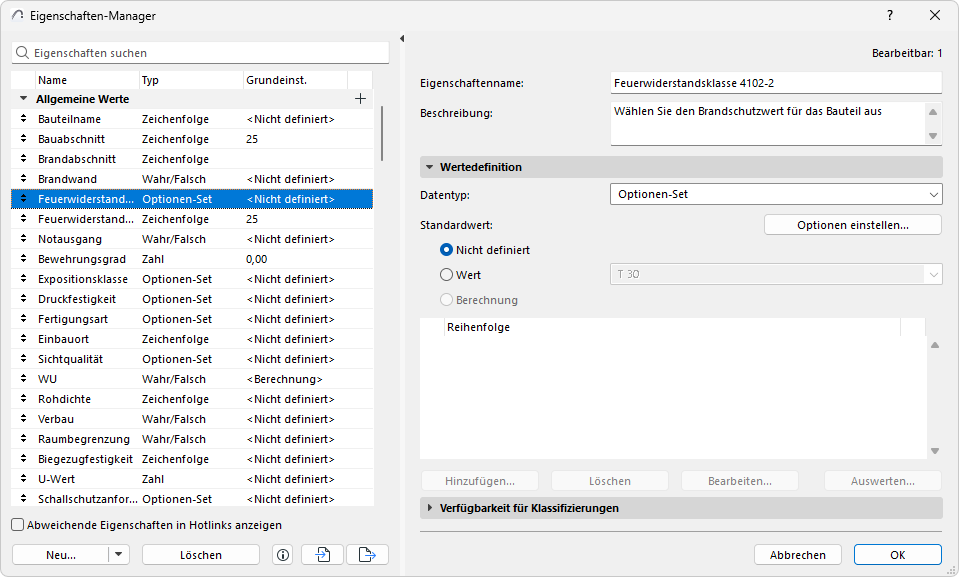The height and width of the screenshot is (577, 959).
Task: Click the Name column header
Action: [x=86, y=80]
